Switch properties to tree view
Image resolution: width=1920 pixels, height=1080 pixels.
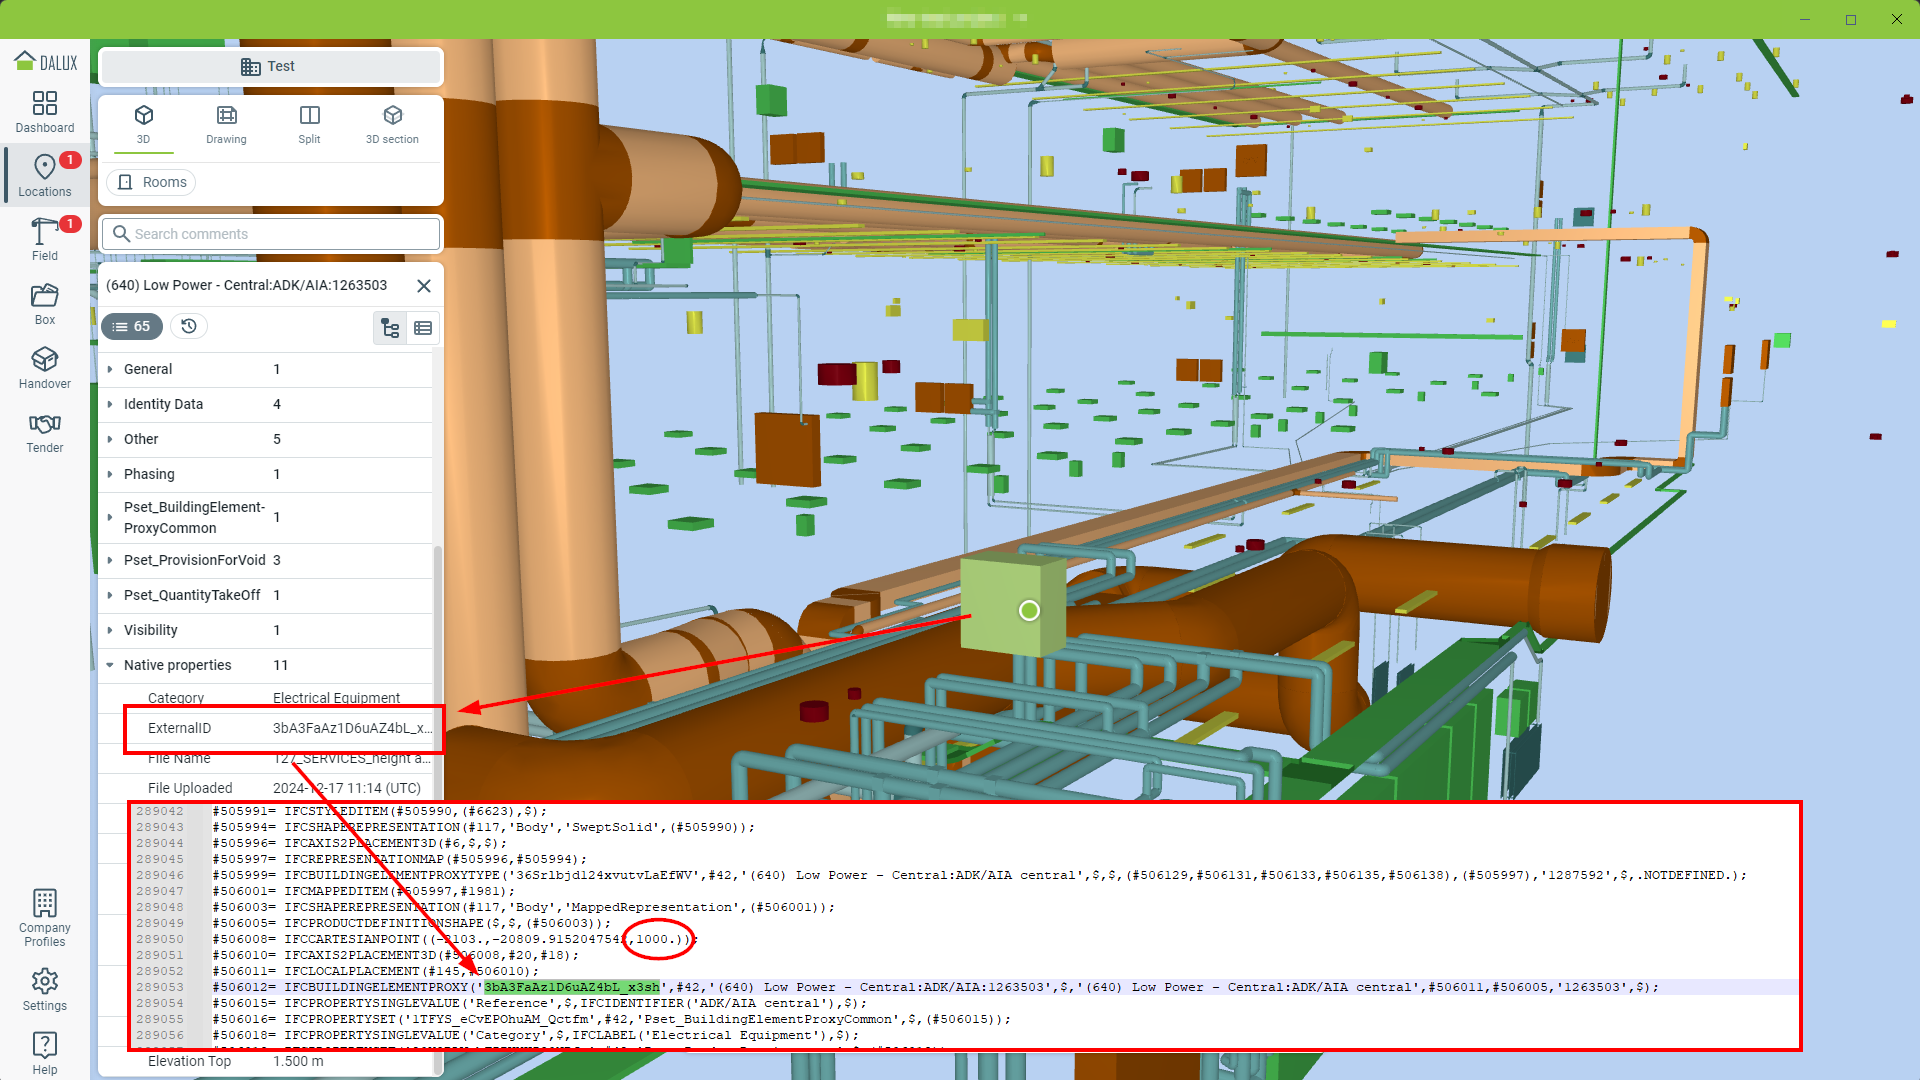pyautogui.click(x=390, y=328)
